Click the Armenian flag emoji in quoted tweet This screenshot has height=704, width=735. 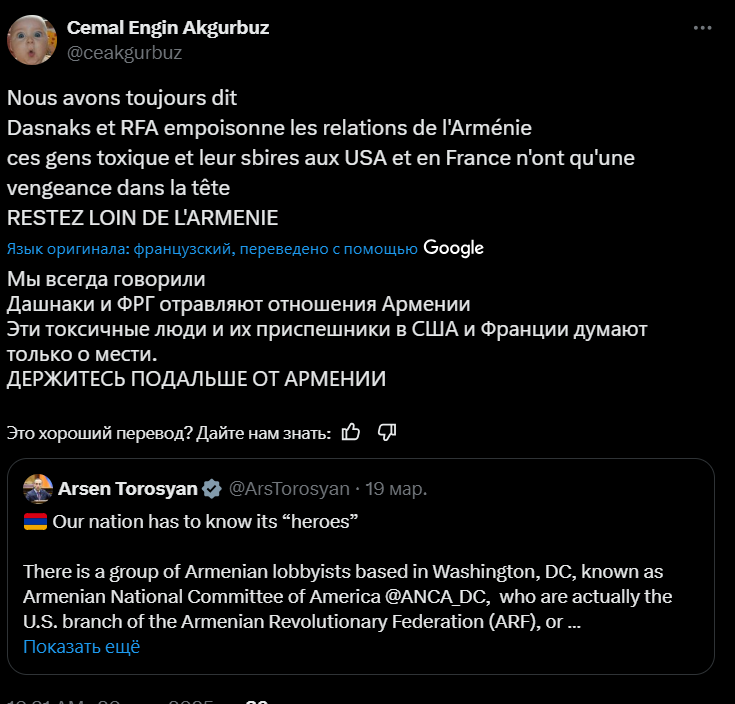[35, 522]
